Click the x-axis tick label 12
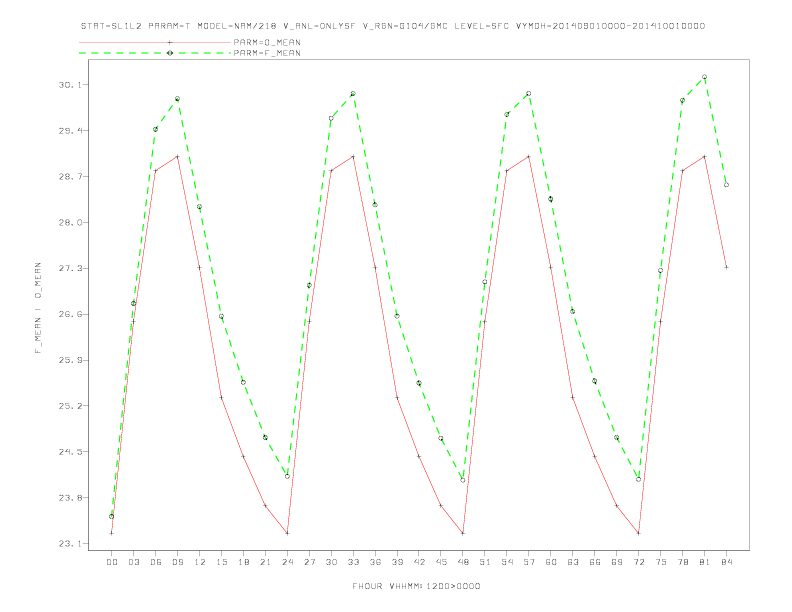The height and width of the screenshot is (612, 792). 200,562
